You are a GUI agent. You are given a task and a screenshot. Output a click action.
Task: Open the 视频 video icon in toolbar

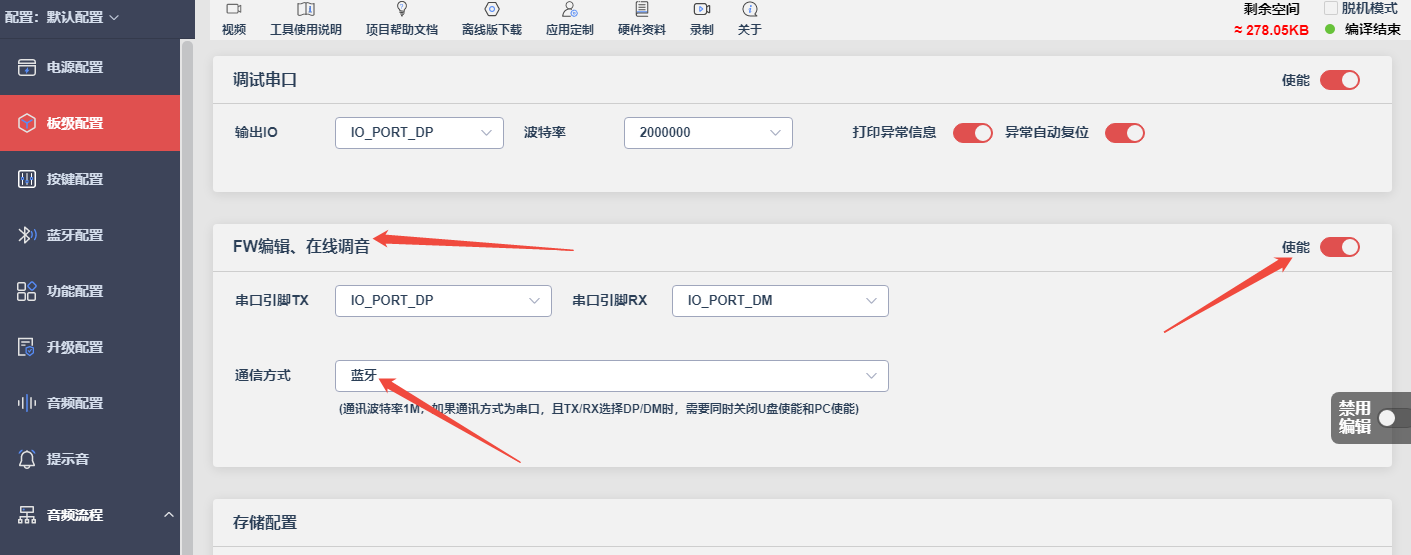coord(234,9)
